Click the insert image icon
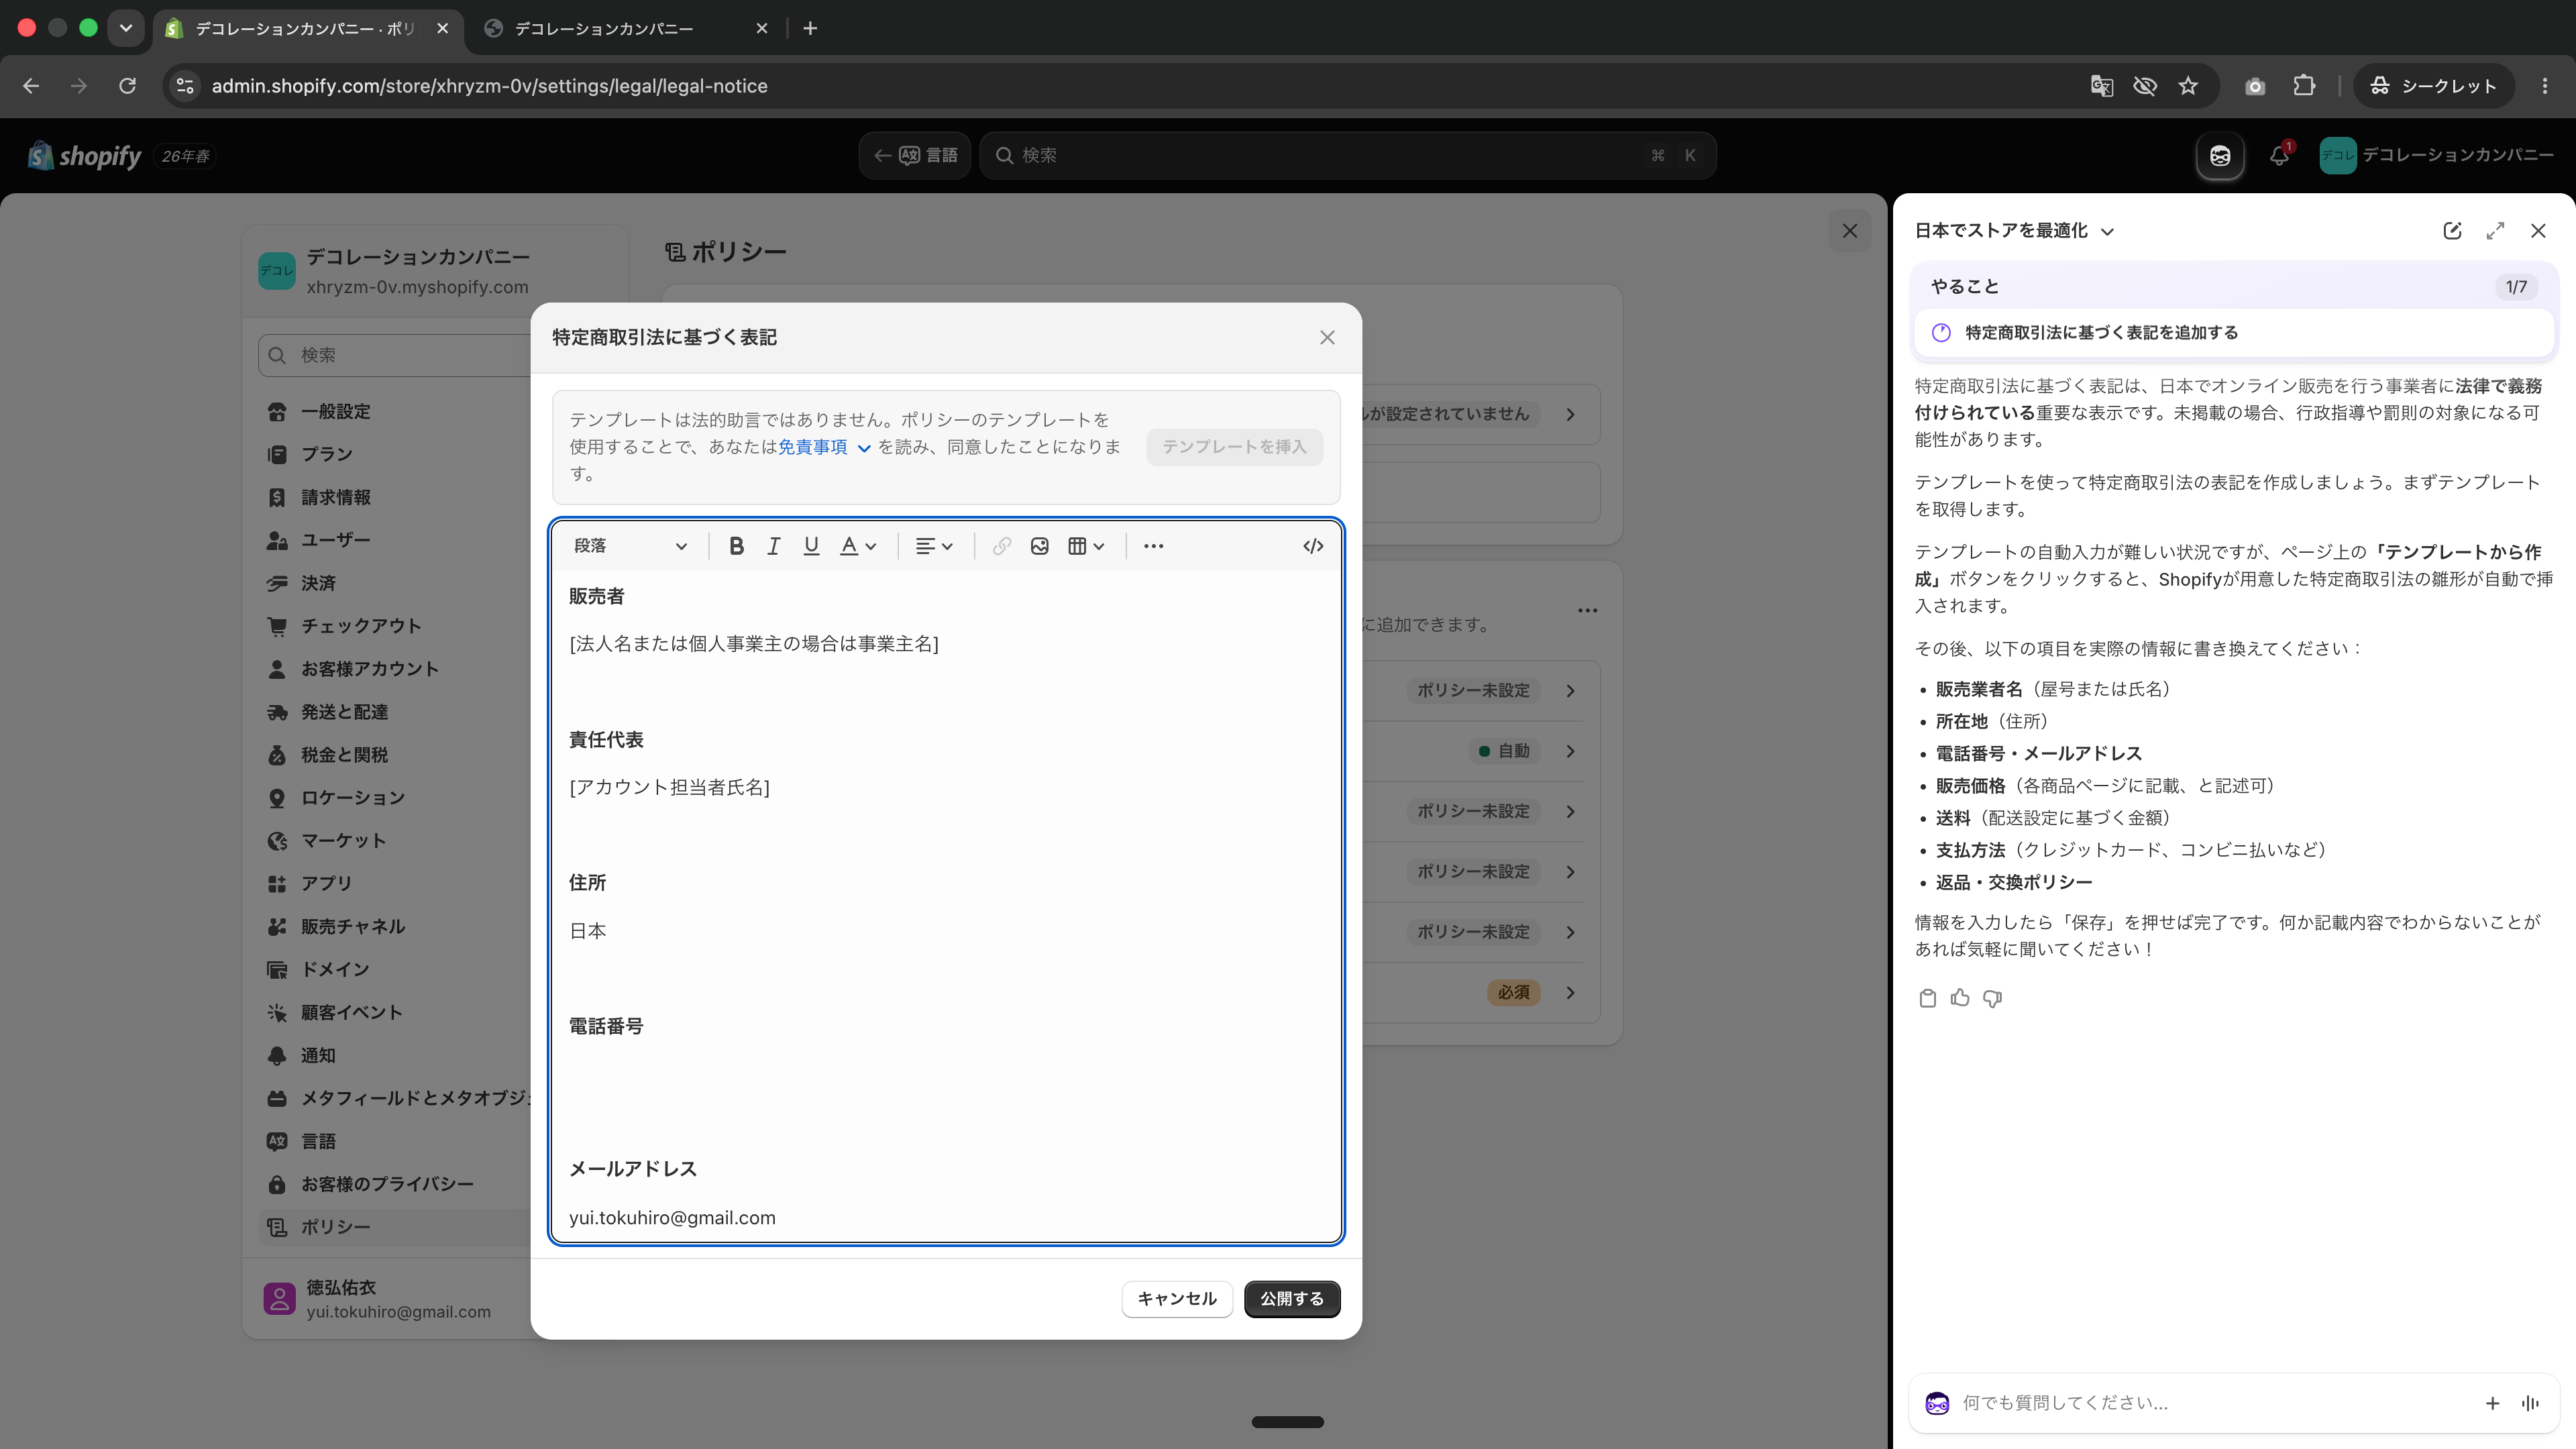The height and width of the screenshot is (1449, 2576). (1039, 546)
